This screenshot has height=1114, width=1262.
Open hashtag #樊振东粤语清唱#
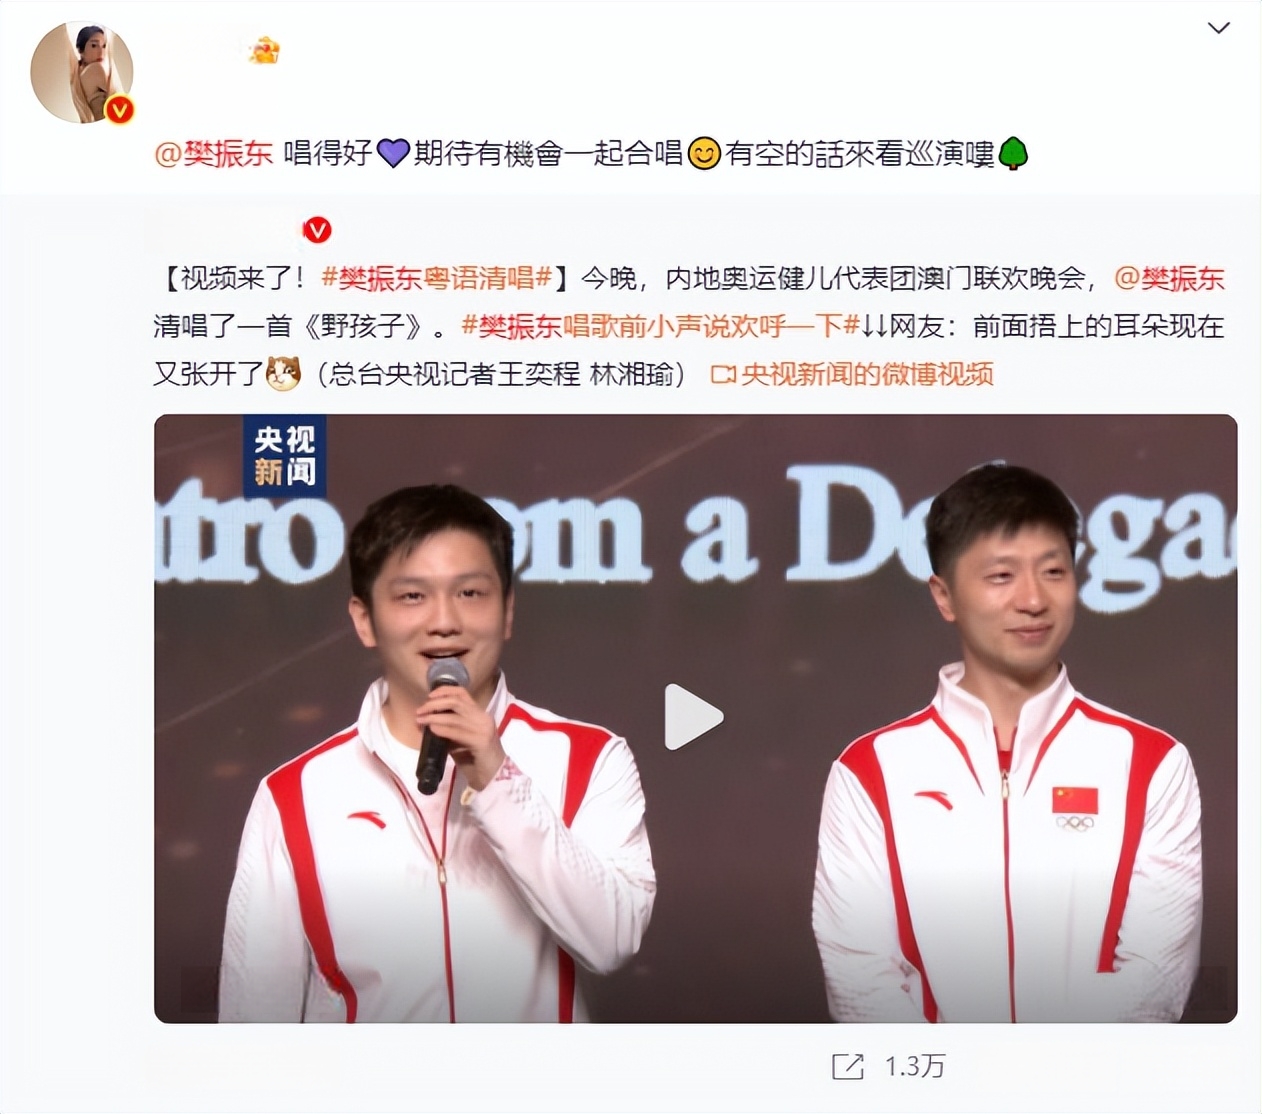pos(437,278)
